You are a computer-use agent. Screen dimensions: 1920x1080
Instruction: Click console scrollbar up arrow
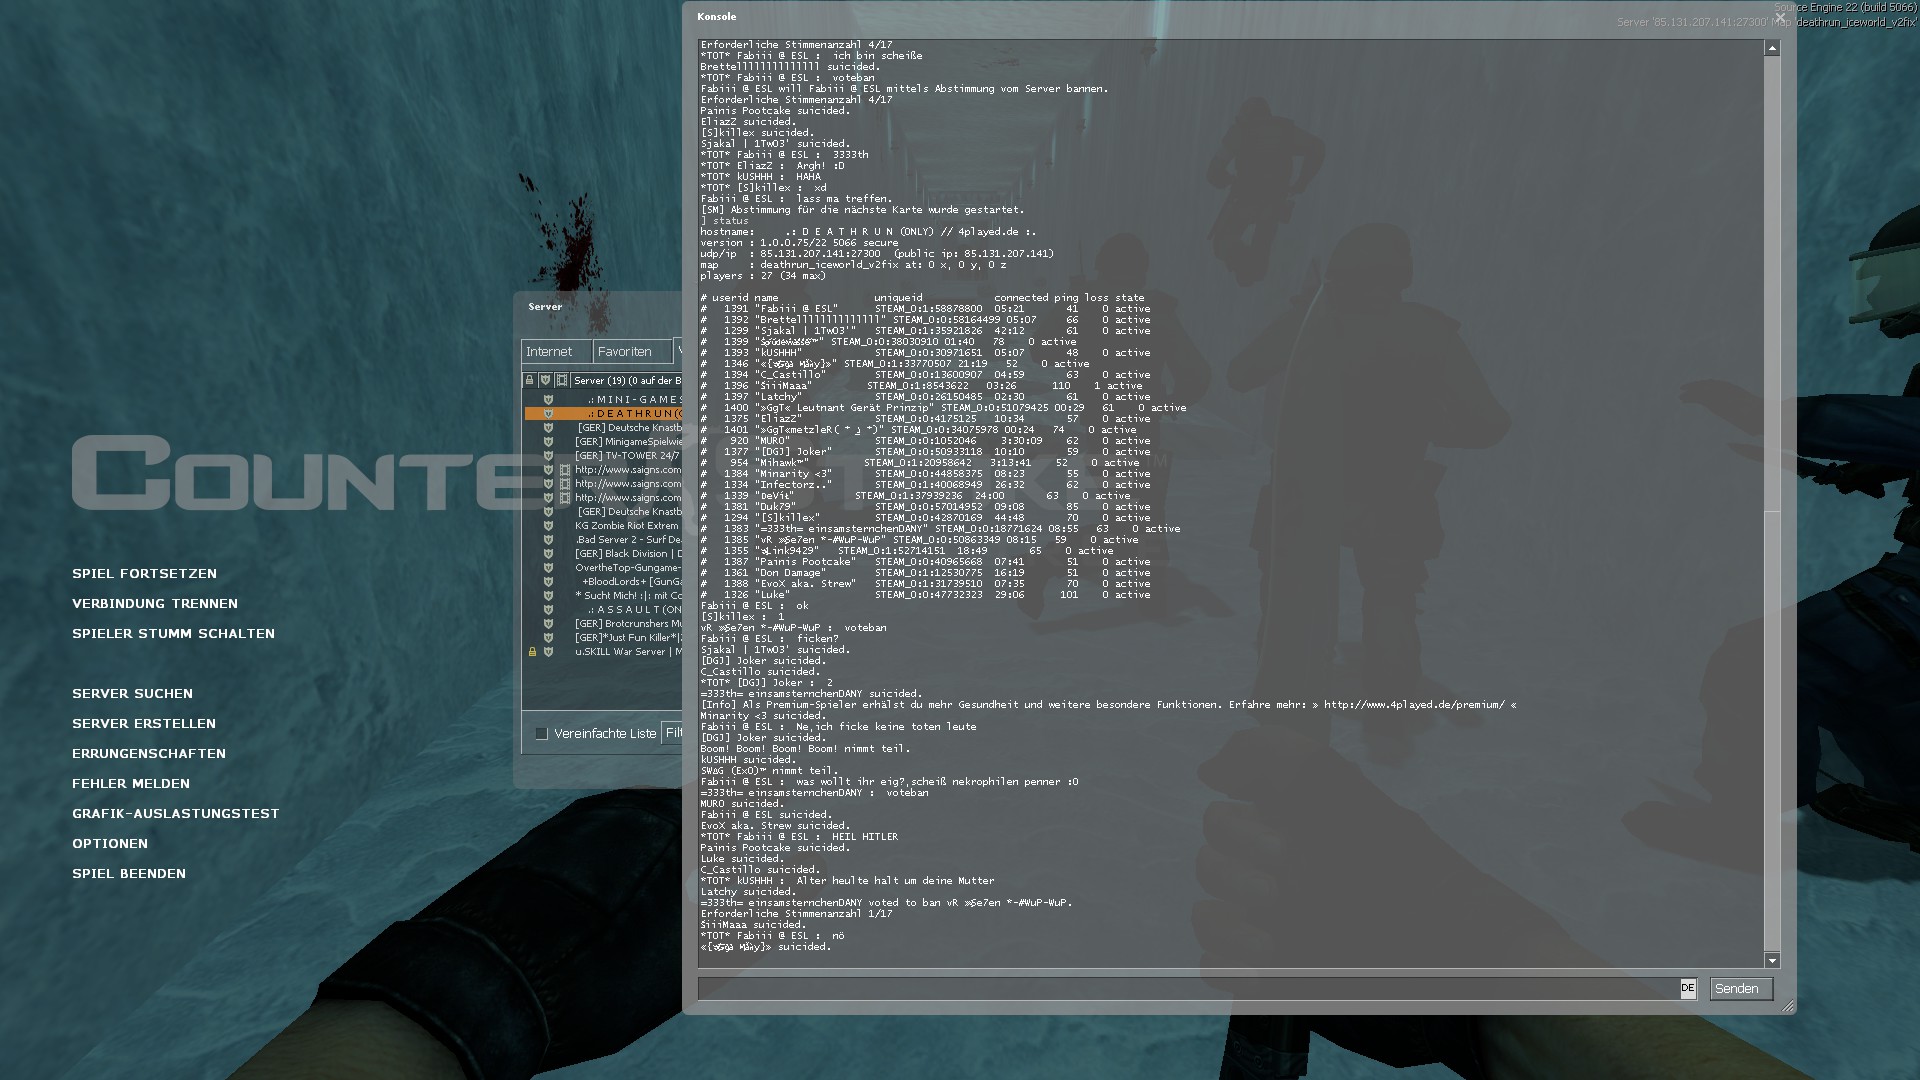coord(1772,48)
